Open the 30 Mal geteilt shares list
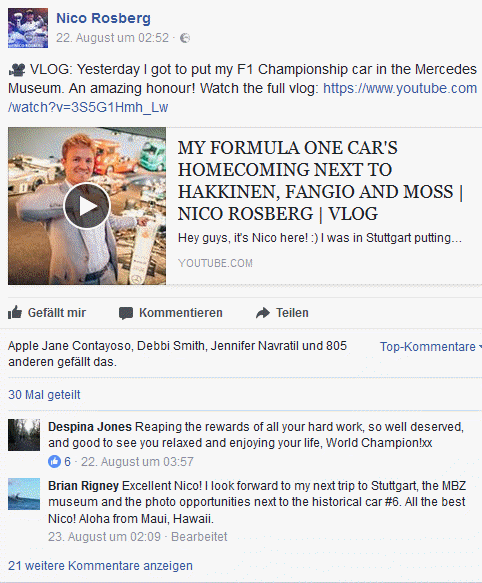The image size is (482, 583). (44, 394)
